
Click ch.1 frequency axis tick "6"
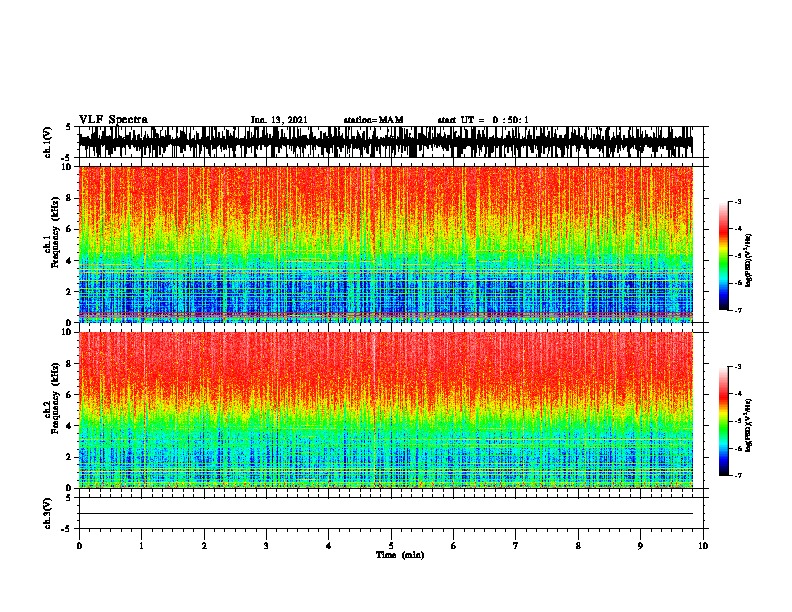[69, 229]
